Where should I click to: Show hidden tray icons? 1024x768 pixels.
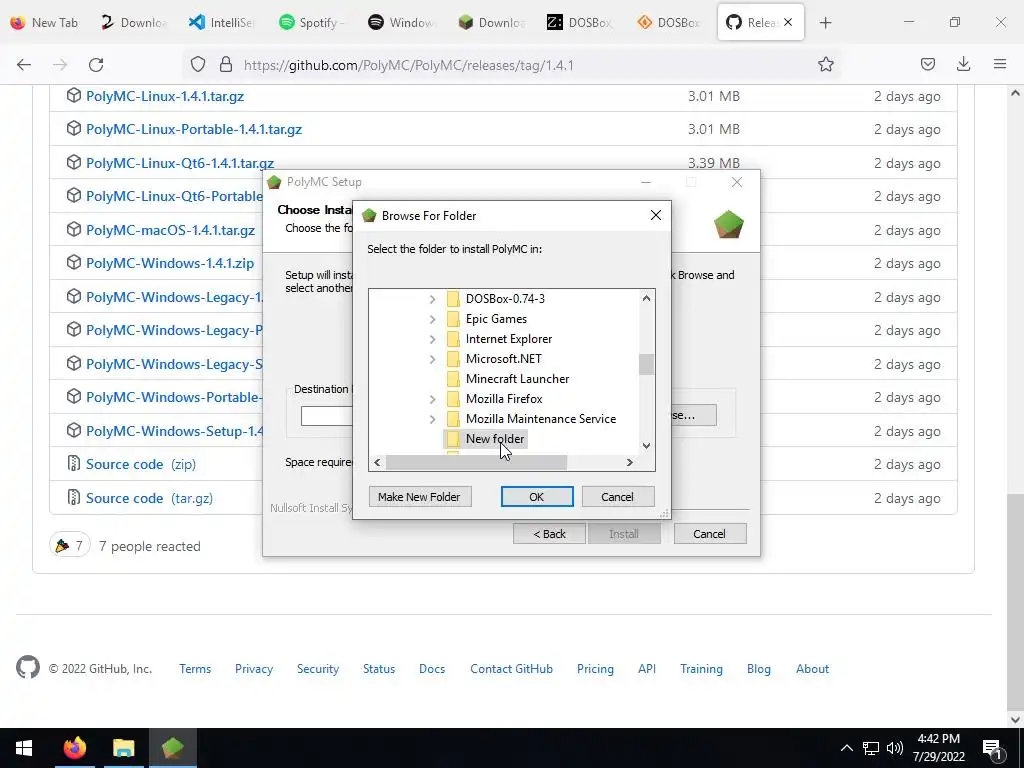click(846, 748)
